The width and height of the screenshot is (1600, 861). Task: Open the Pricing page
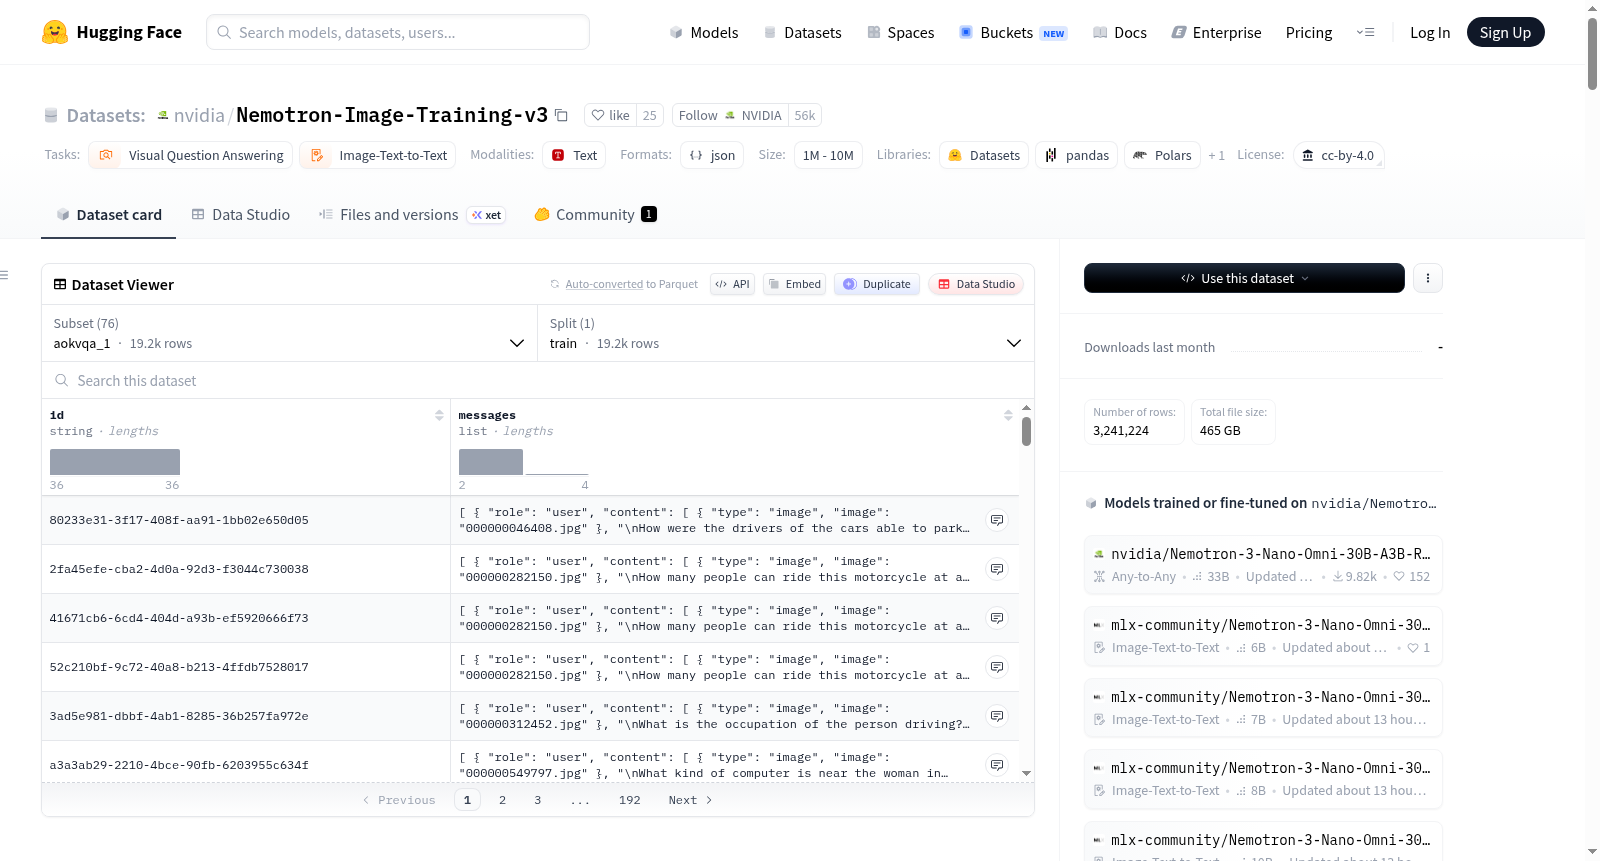(1309, 32)
